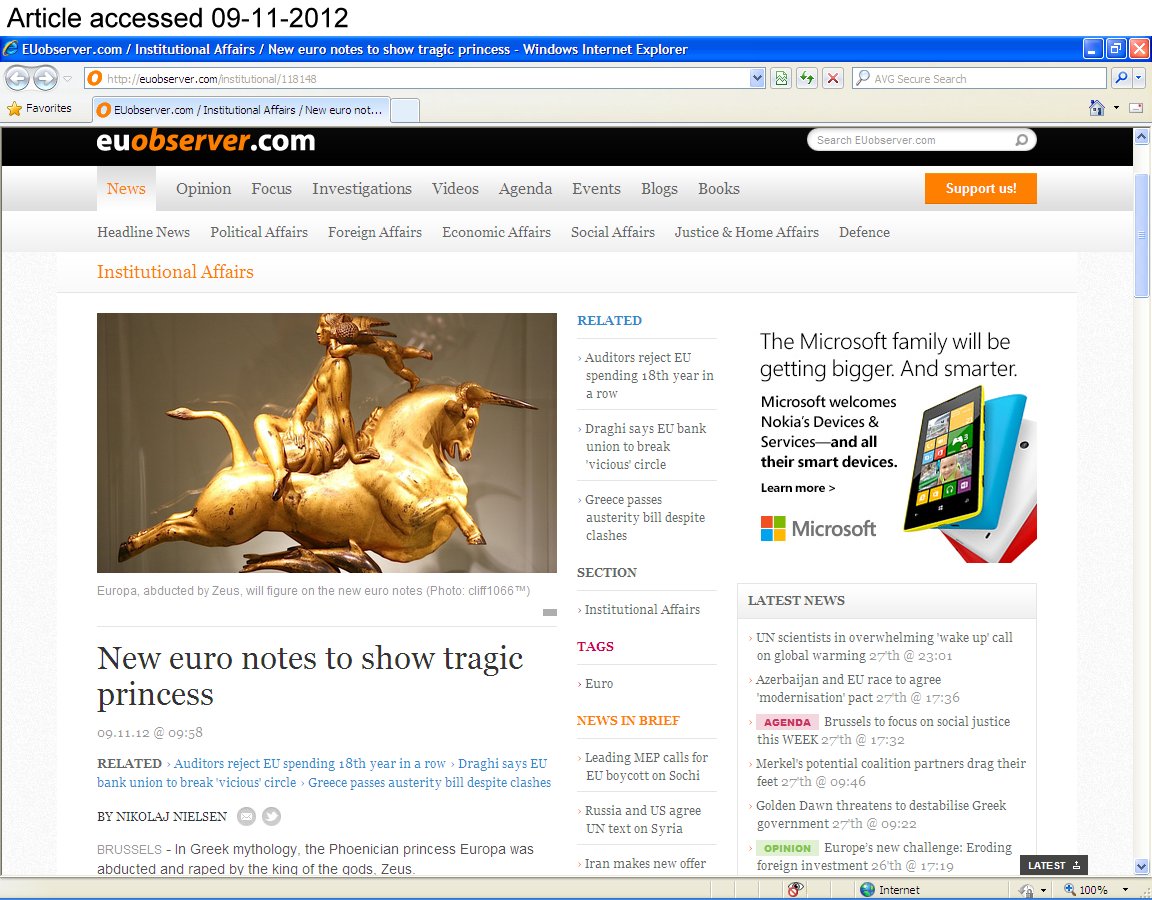
Task: Click the browser Forward arrow button
Action: (45, 78)
